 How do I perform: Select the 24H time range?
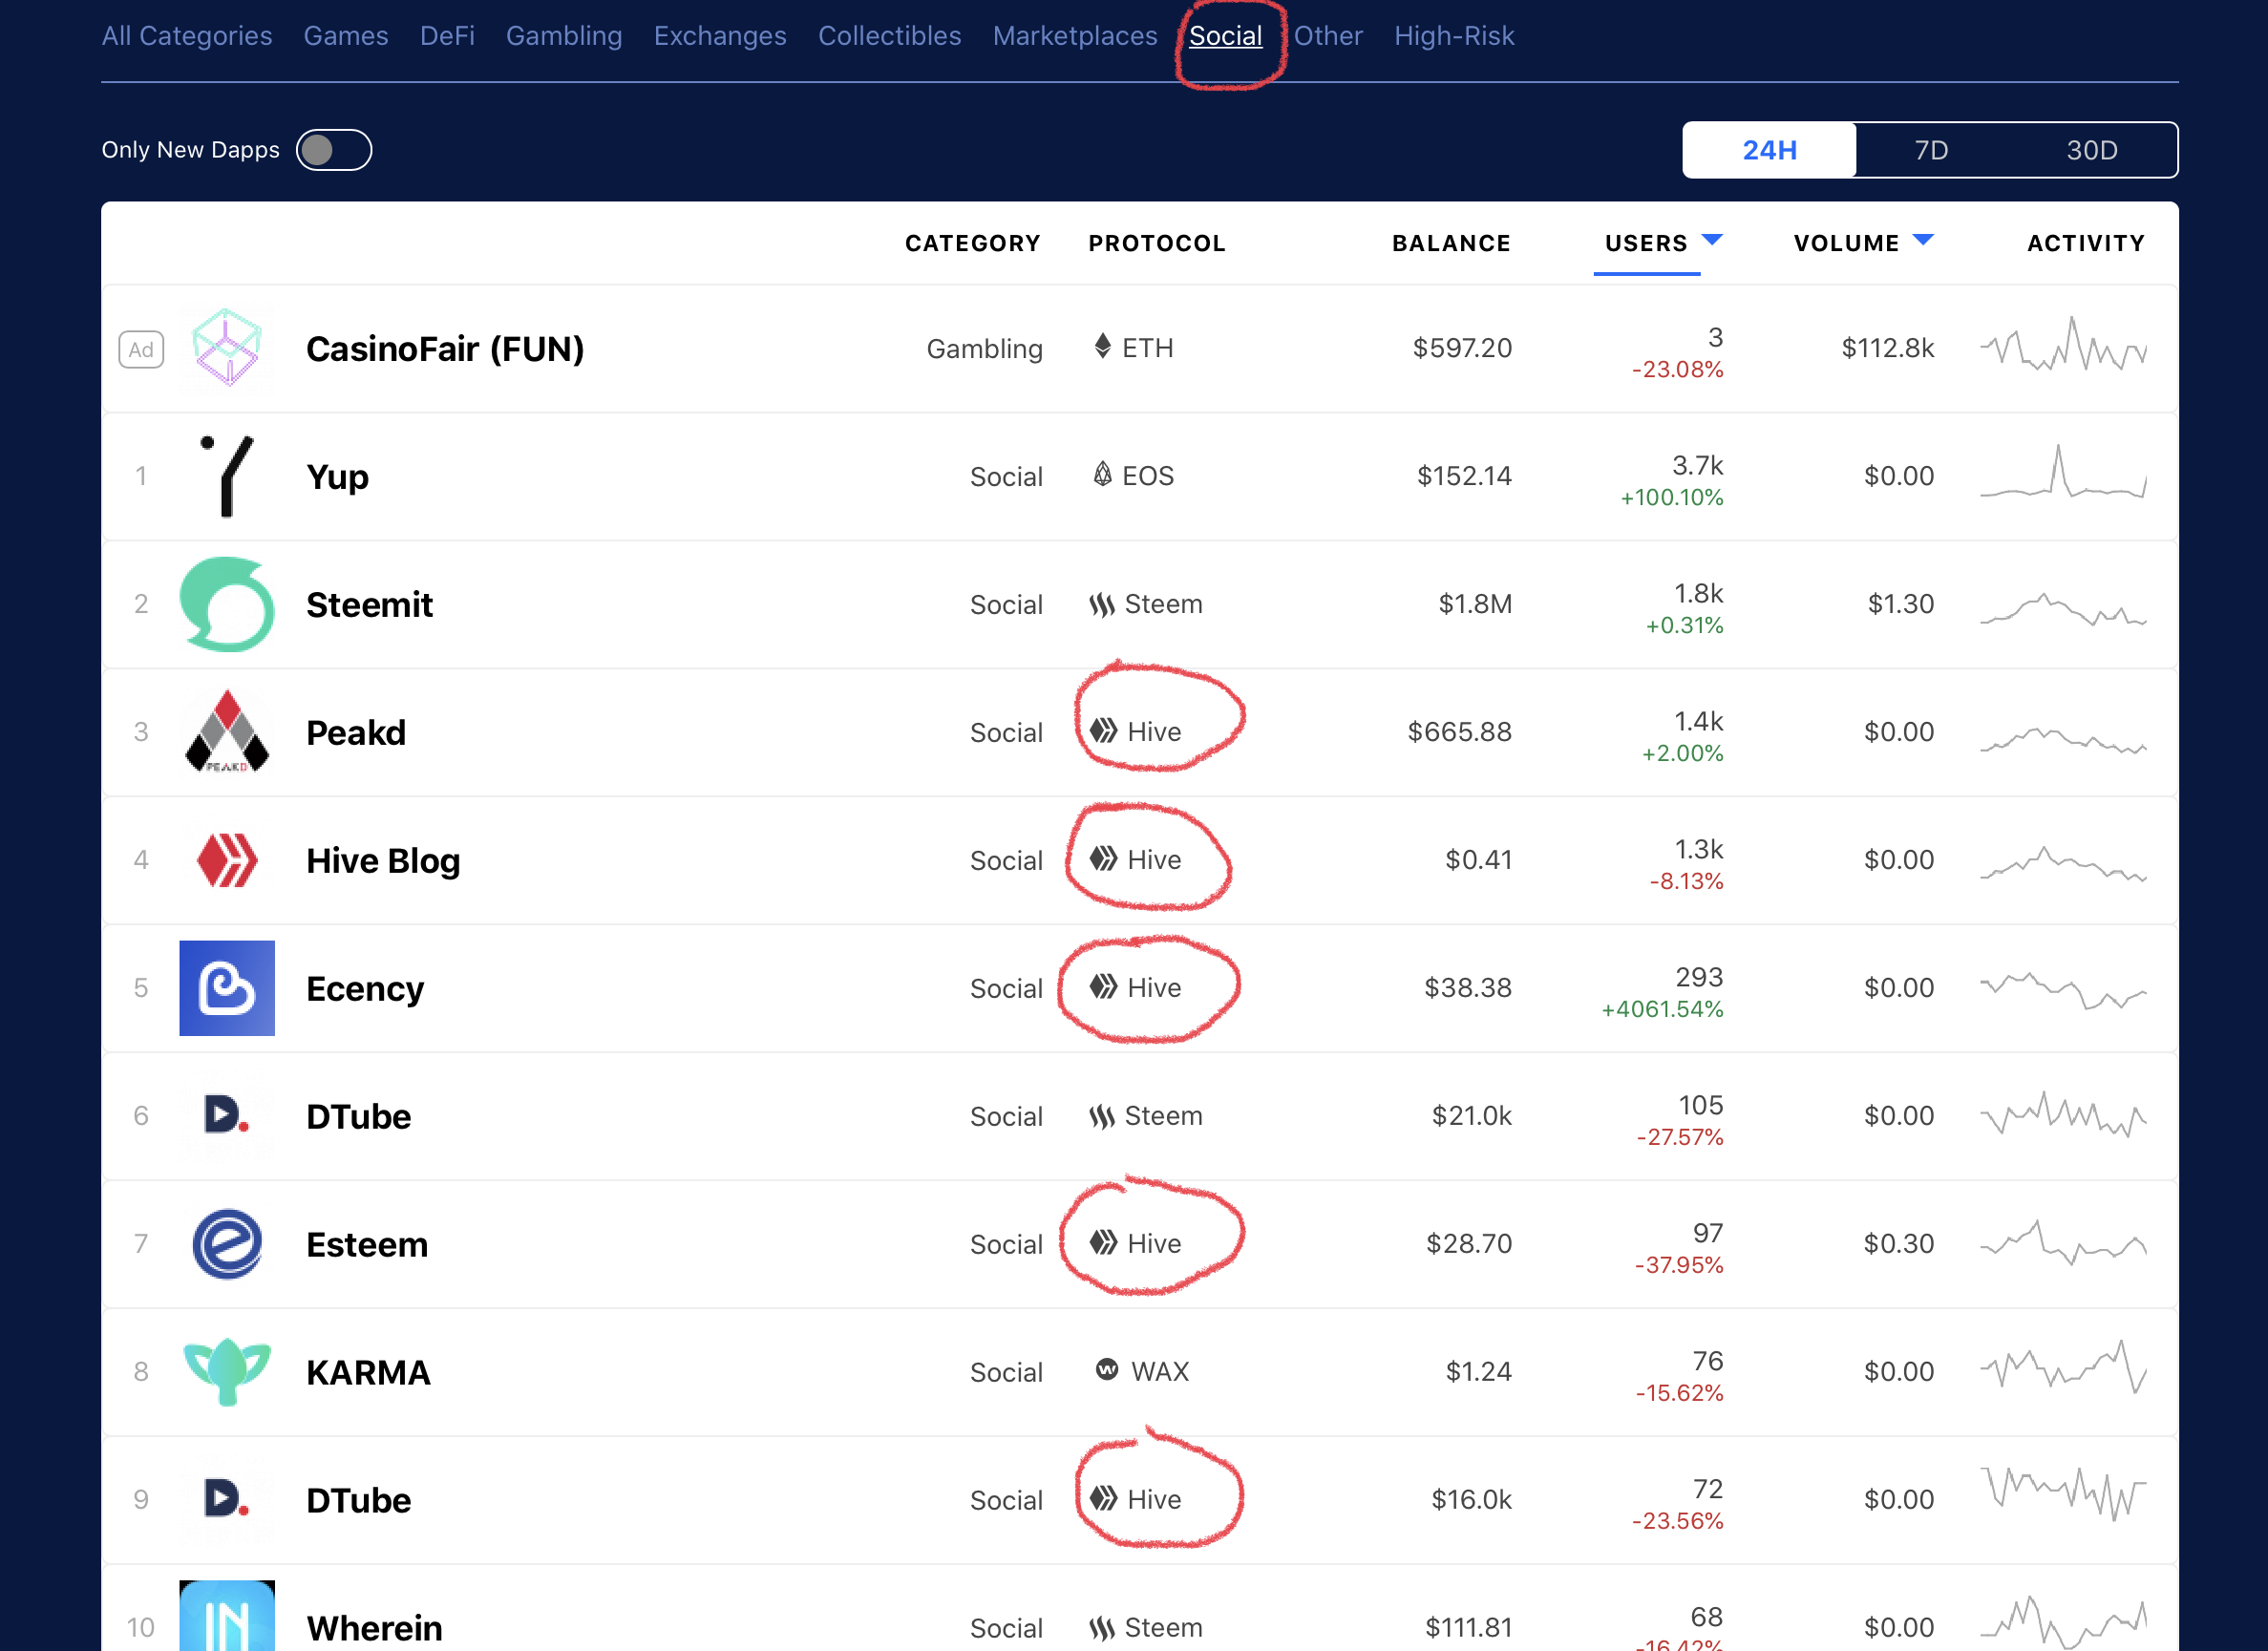tap(1769, 150)
